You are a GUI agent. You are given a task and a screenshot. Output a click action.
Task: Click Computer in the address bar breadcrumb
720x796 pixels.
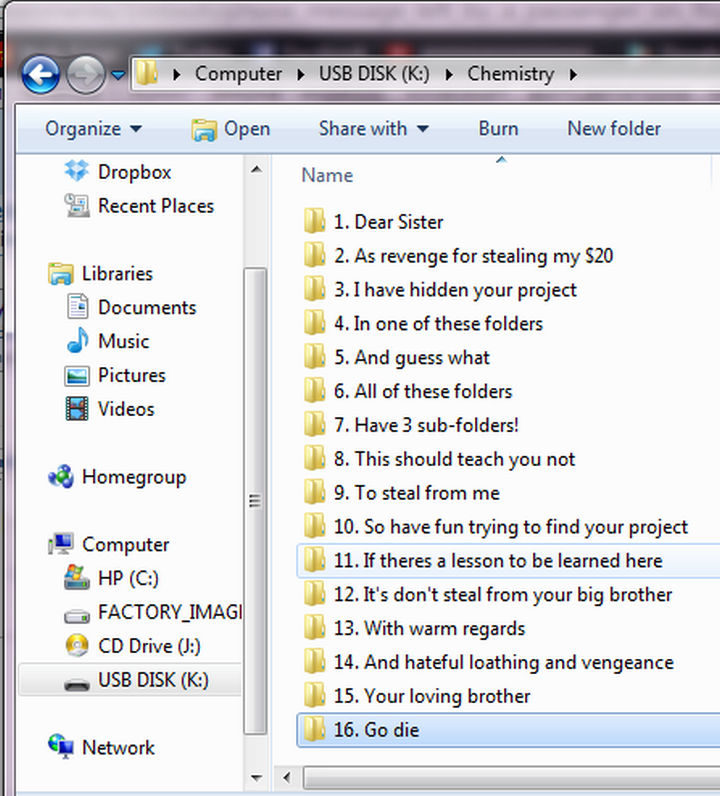pos(238,74)
